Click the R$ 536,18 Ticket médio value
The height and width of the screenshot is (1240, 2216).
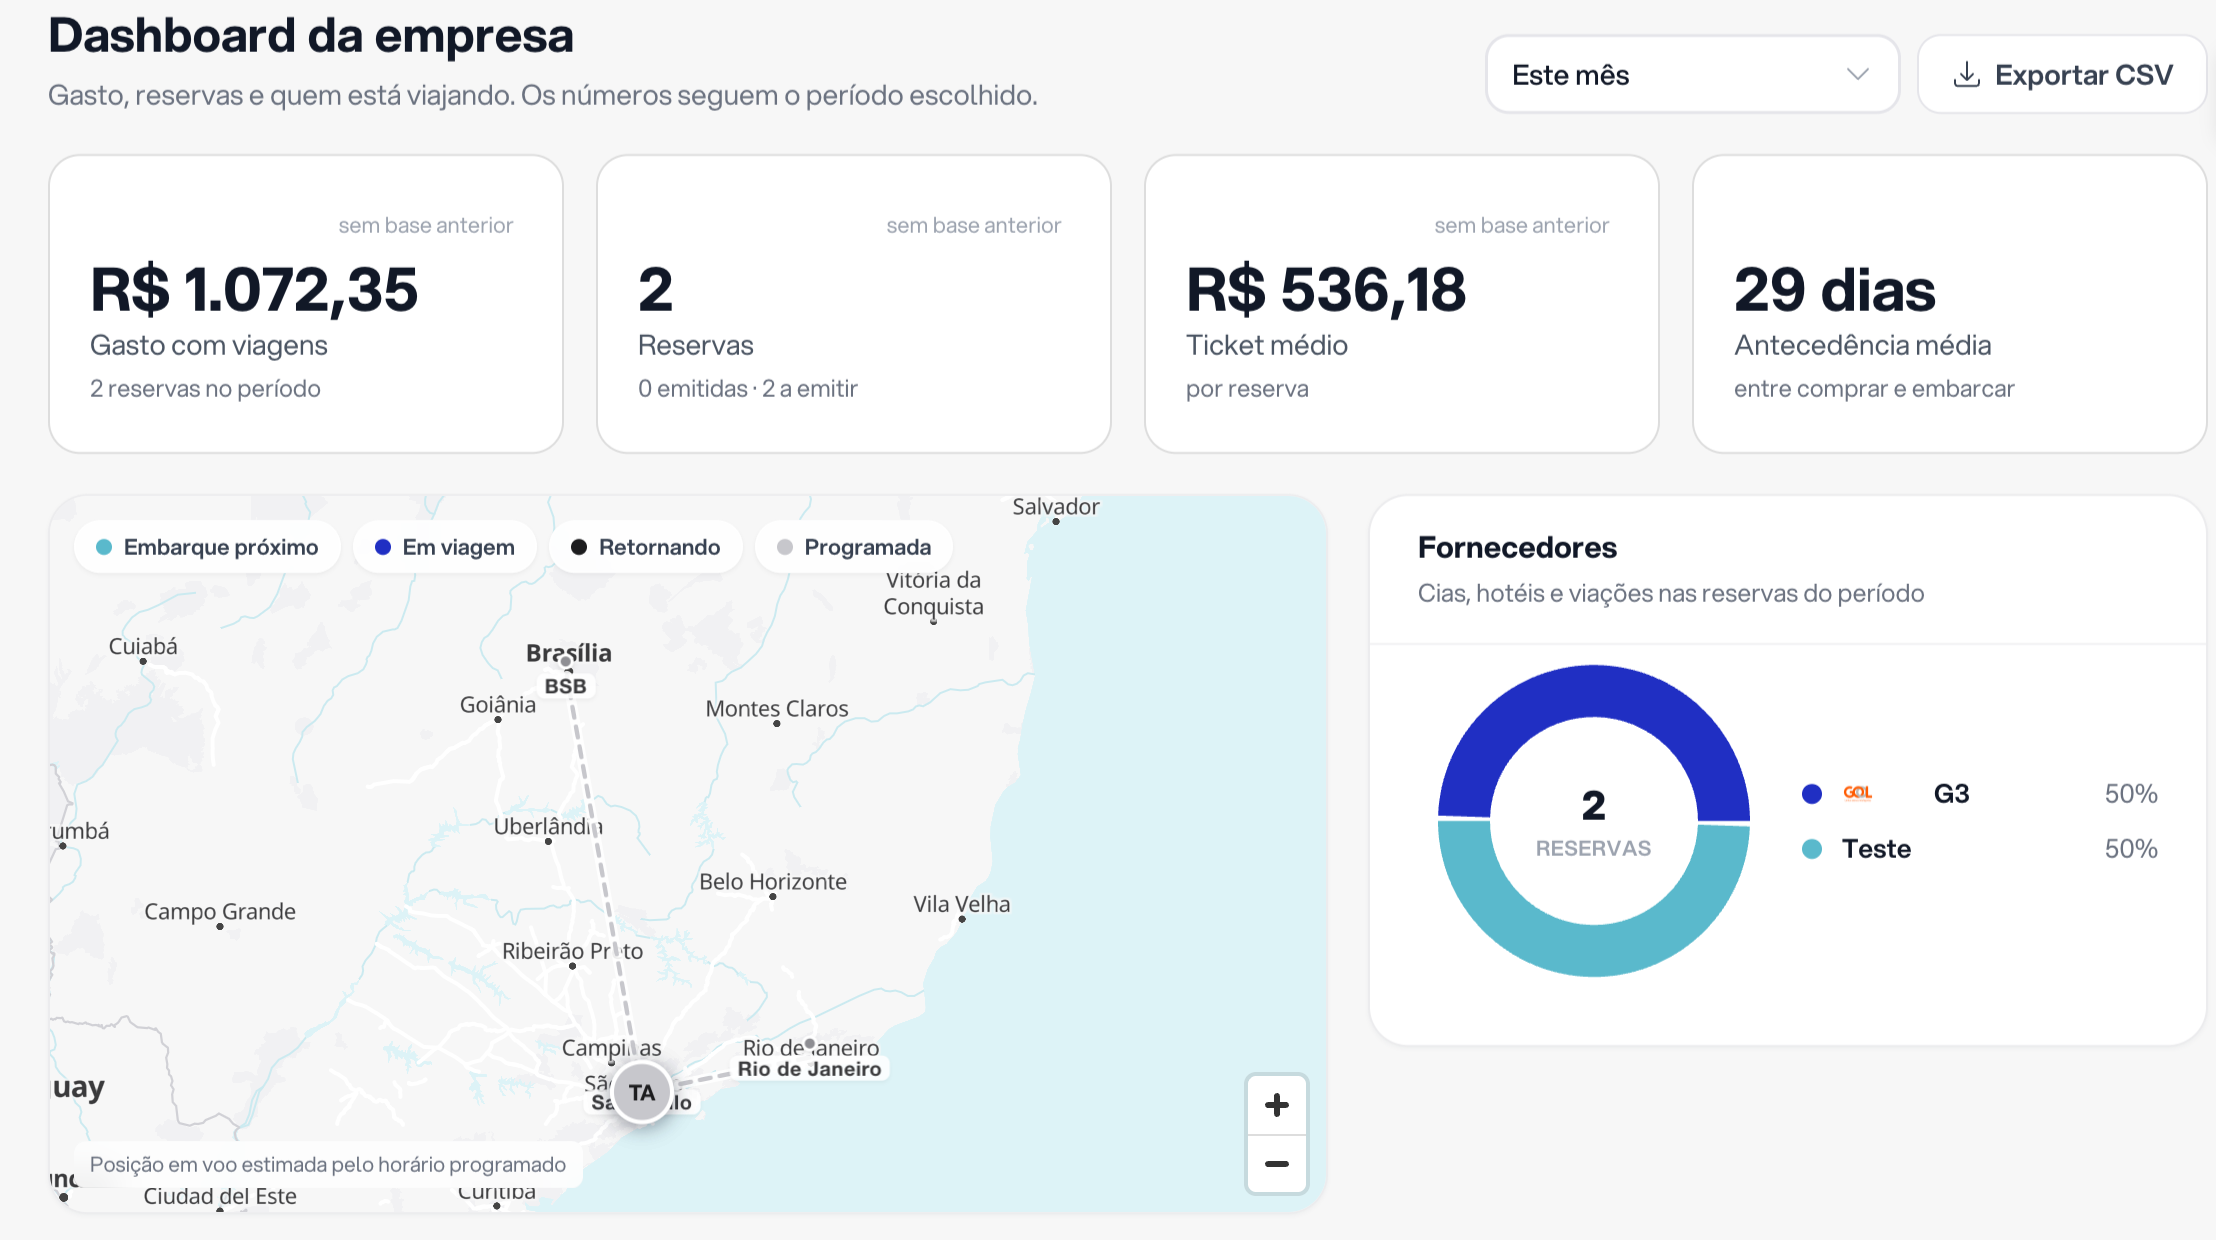coord(1326,290)
